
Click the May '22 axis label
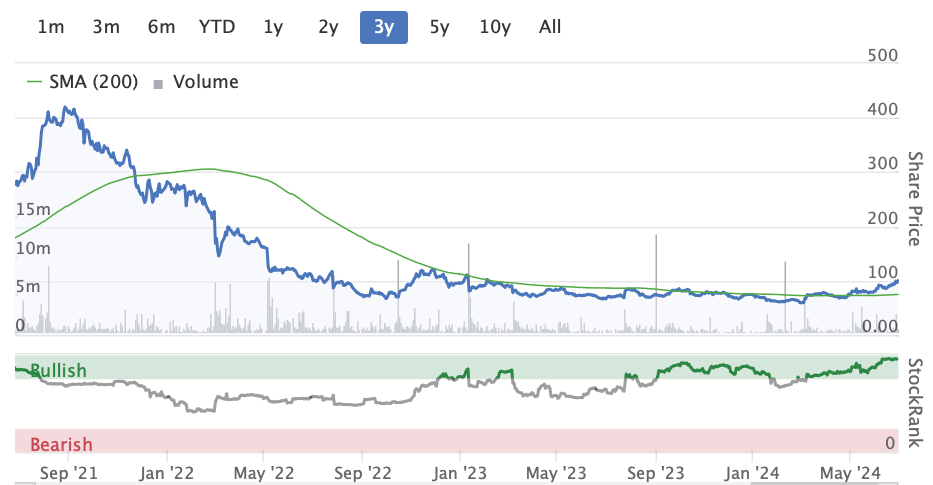(264, 473)
